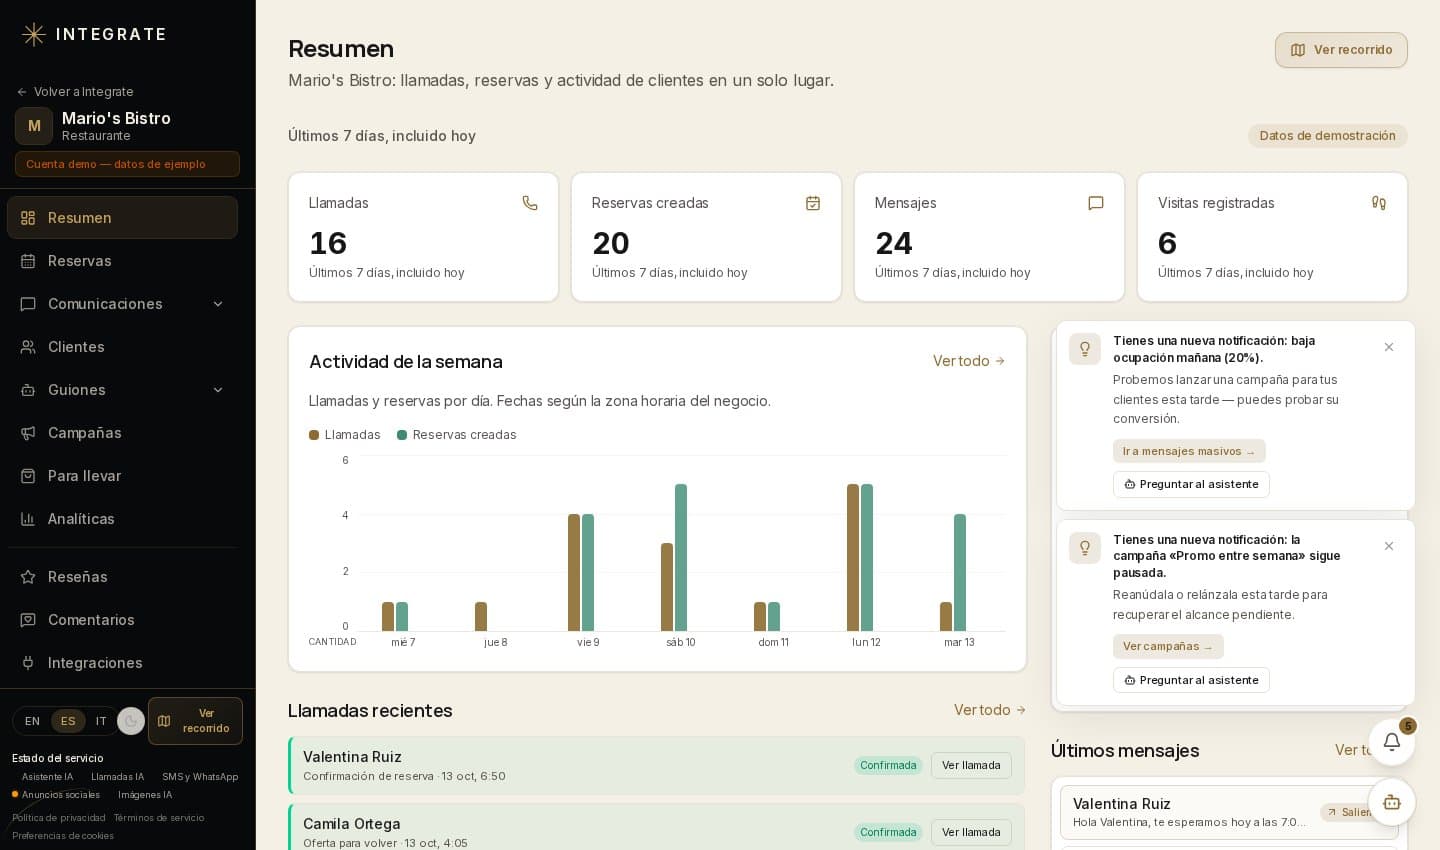This screenshot has height=850, width=1440.
Task: Open Resumen in the sidebar
Action: 122,218
